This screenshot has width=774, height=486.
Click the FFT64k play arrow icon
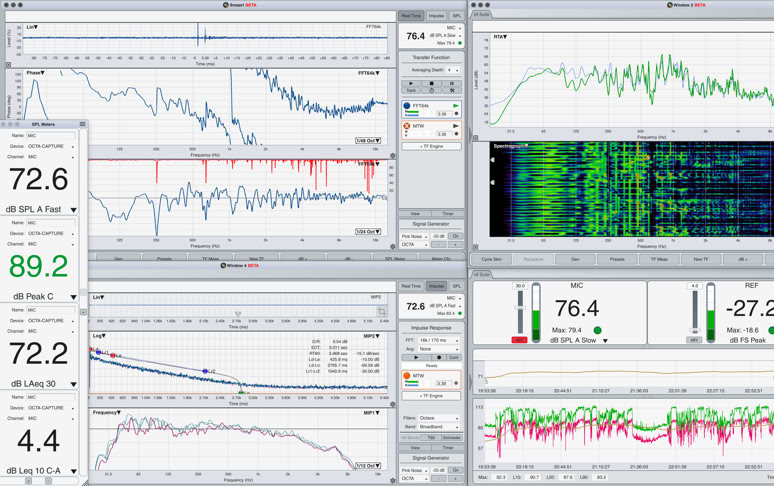click(x=456, y=105)
